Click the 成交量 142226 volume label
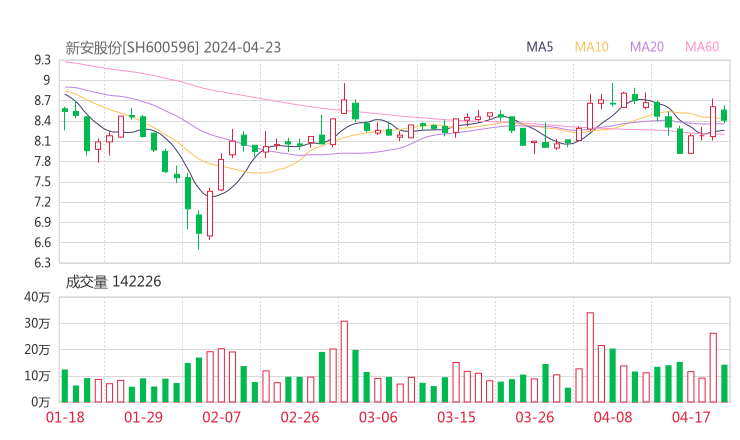The image size is (740, 440). (x=113, y=282)
